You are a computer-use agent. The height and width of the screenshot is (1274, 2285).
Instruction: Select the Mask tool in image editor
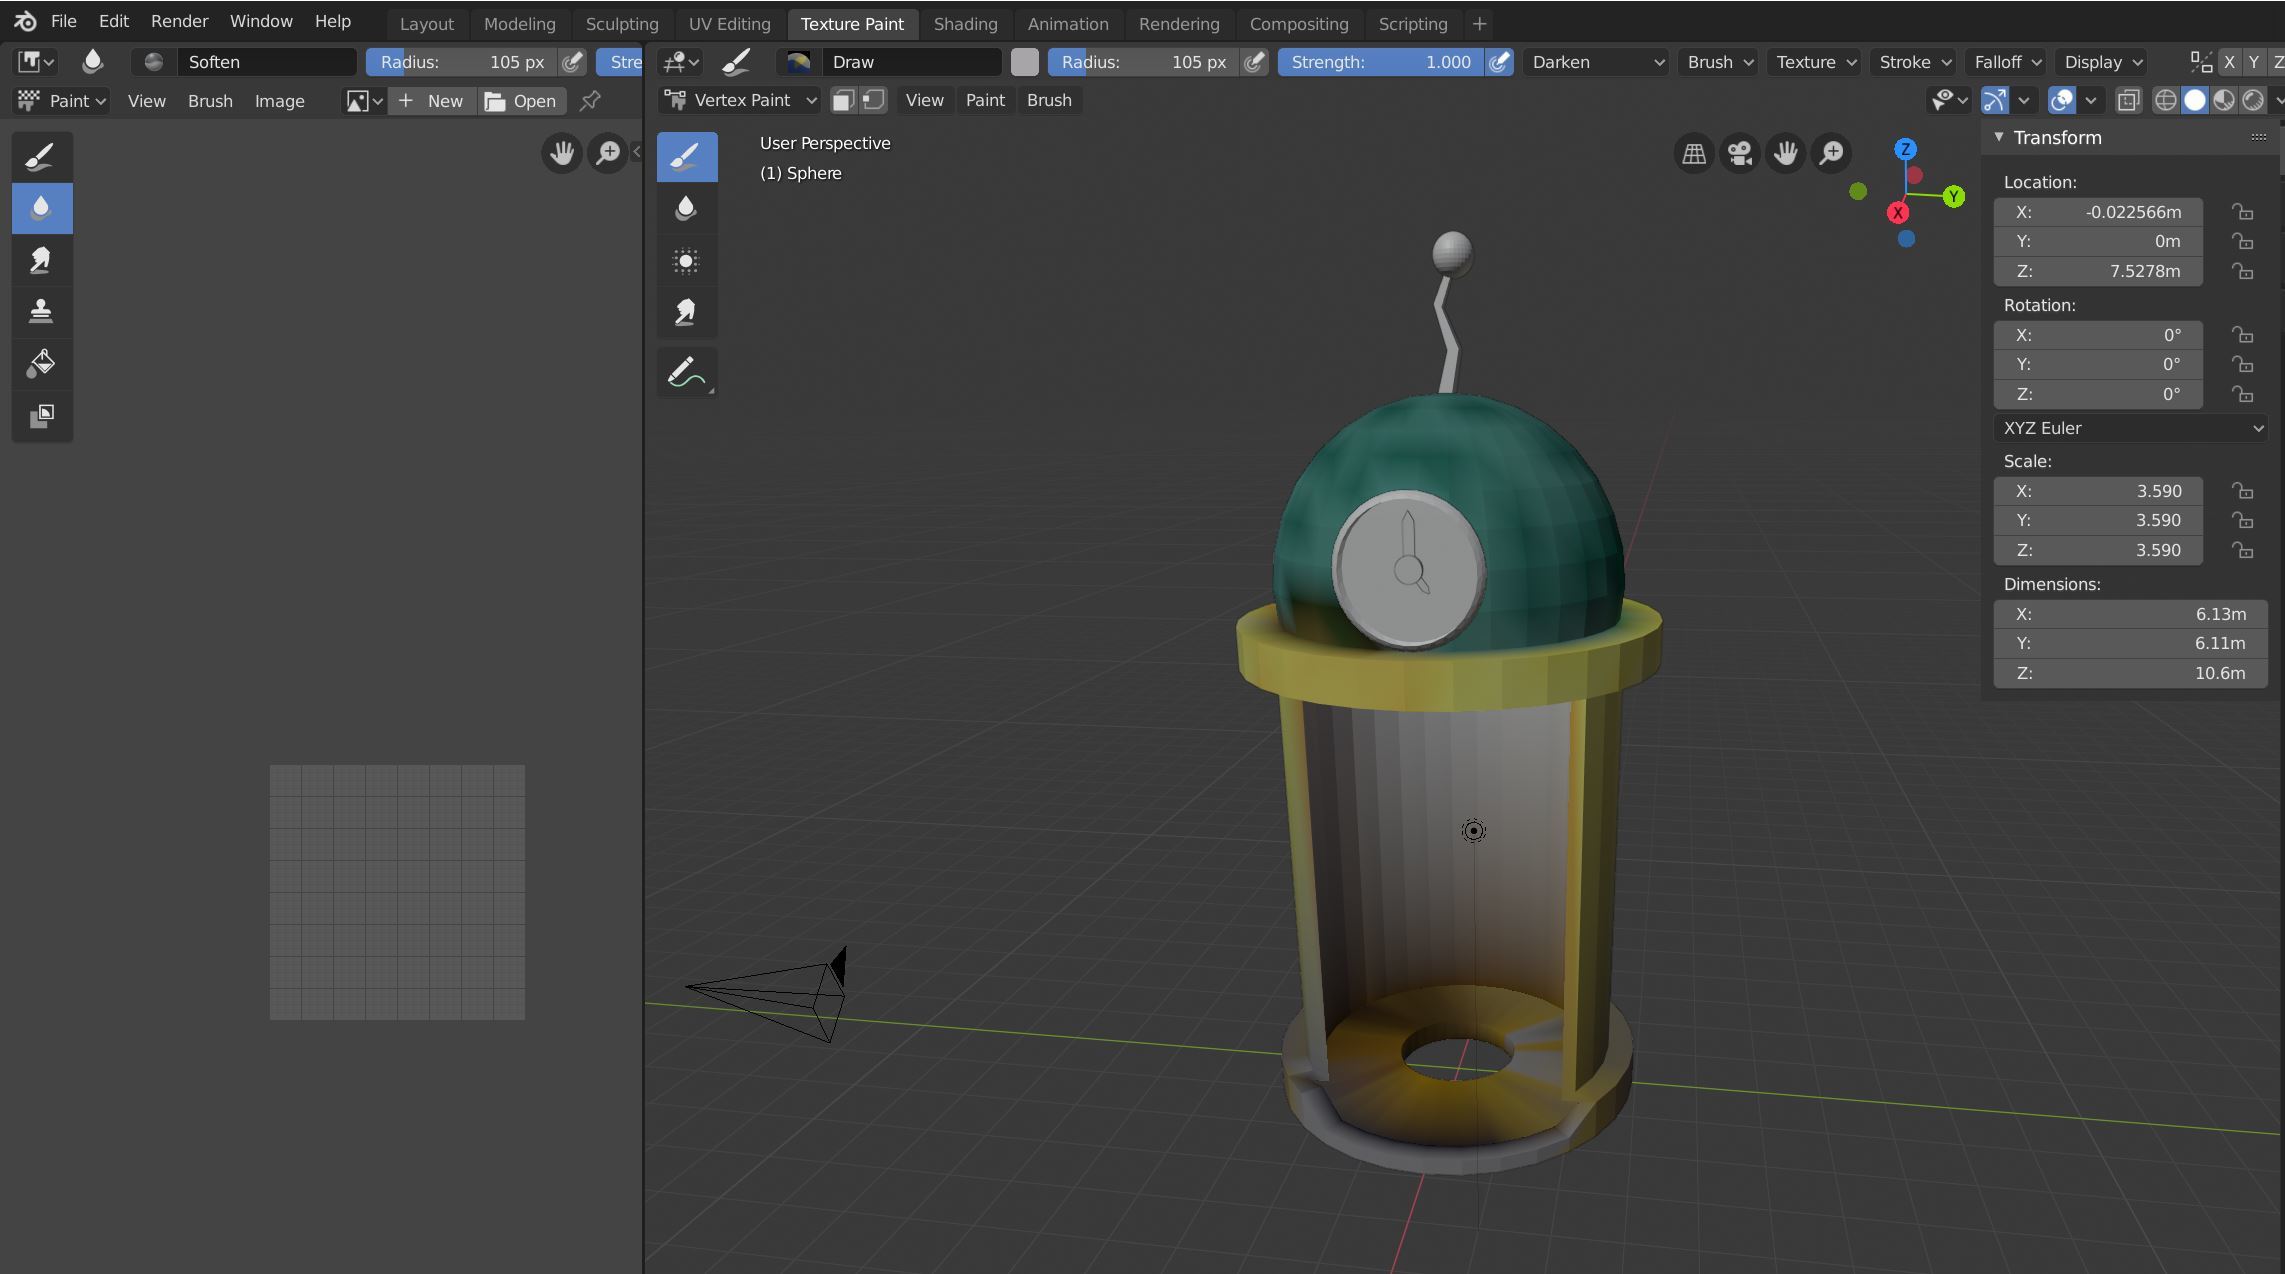[x=41, y=415]
